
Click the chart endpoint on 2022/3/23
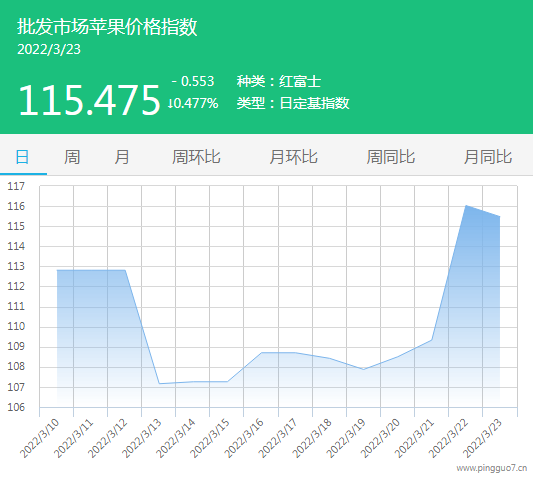point(499,216)
